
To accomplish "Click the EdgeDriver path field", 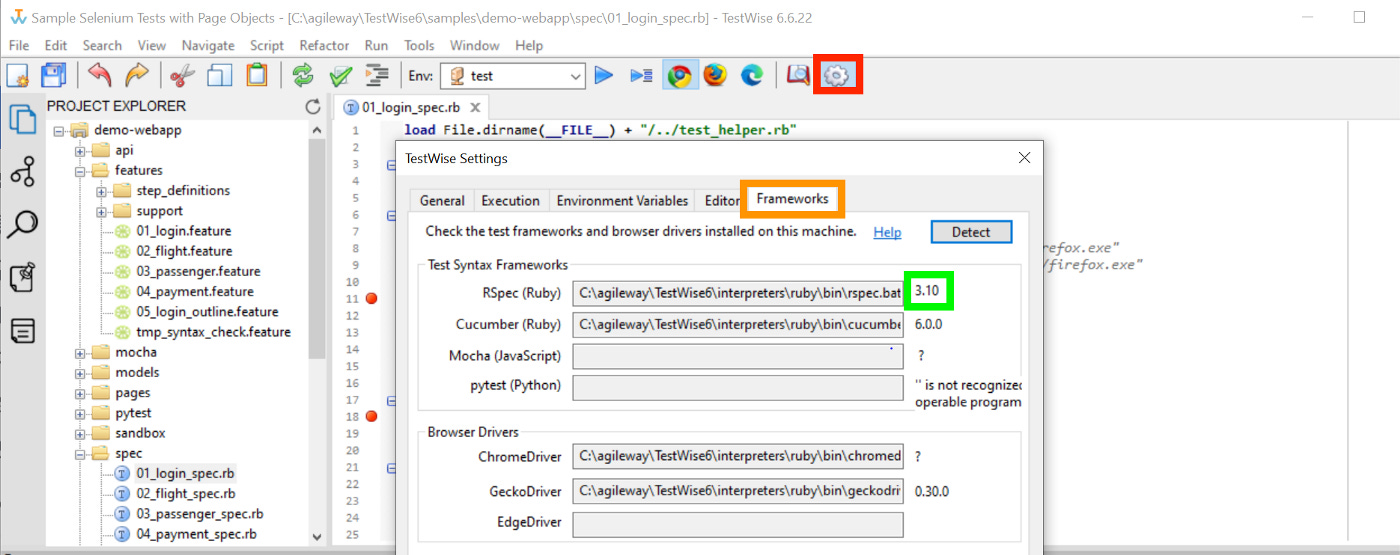I will [x=738, y=524].
